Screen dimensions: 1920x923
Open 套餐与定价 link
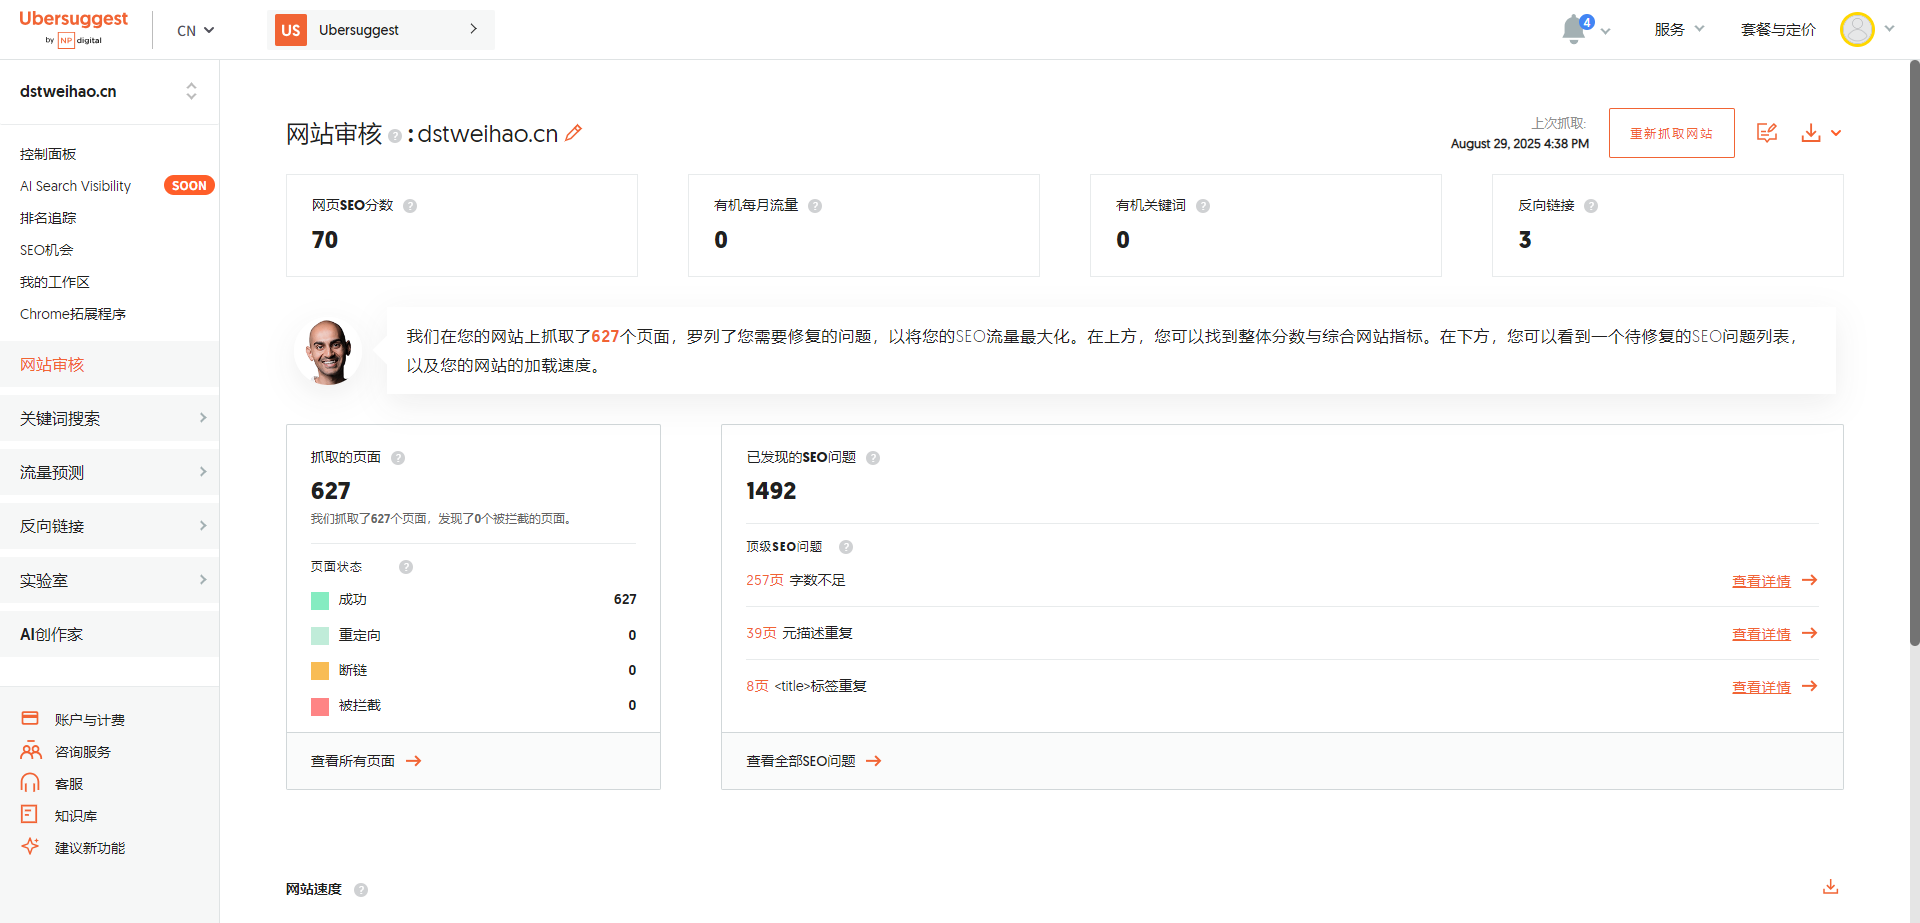click(x=1778, y=29)
